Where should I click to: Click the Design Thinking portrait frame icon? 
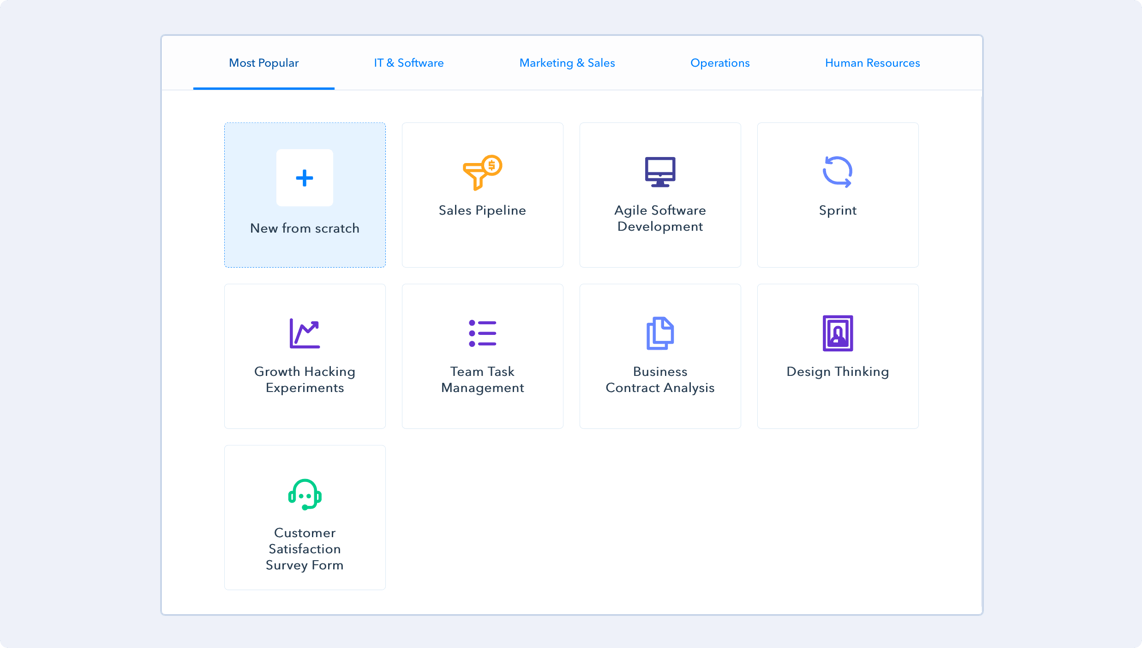click(x=837, y=333)
